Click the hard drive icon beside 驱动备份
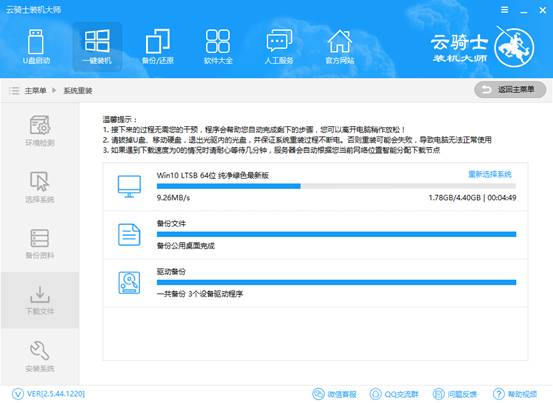Screen dimensions: 553x403 pyautogui.click(x=129, y=282)
